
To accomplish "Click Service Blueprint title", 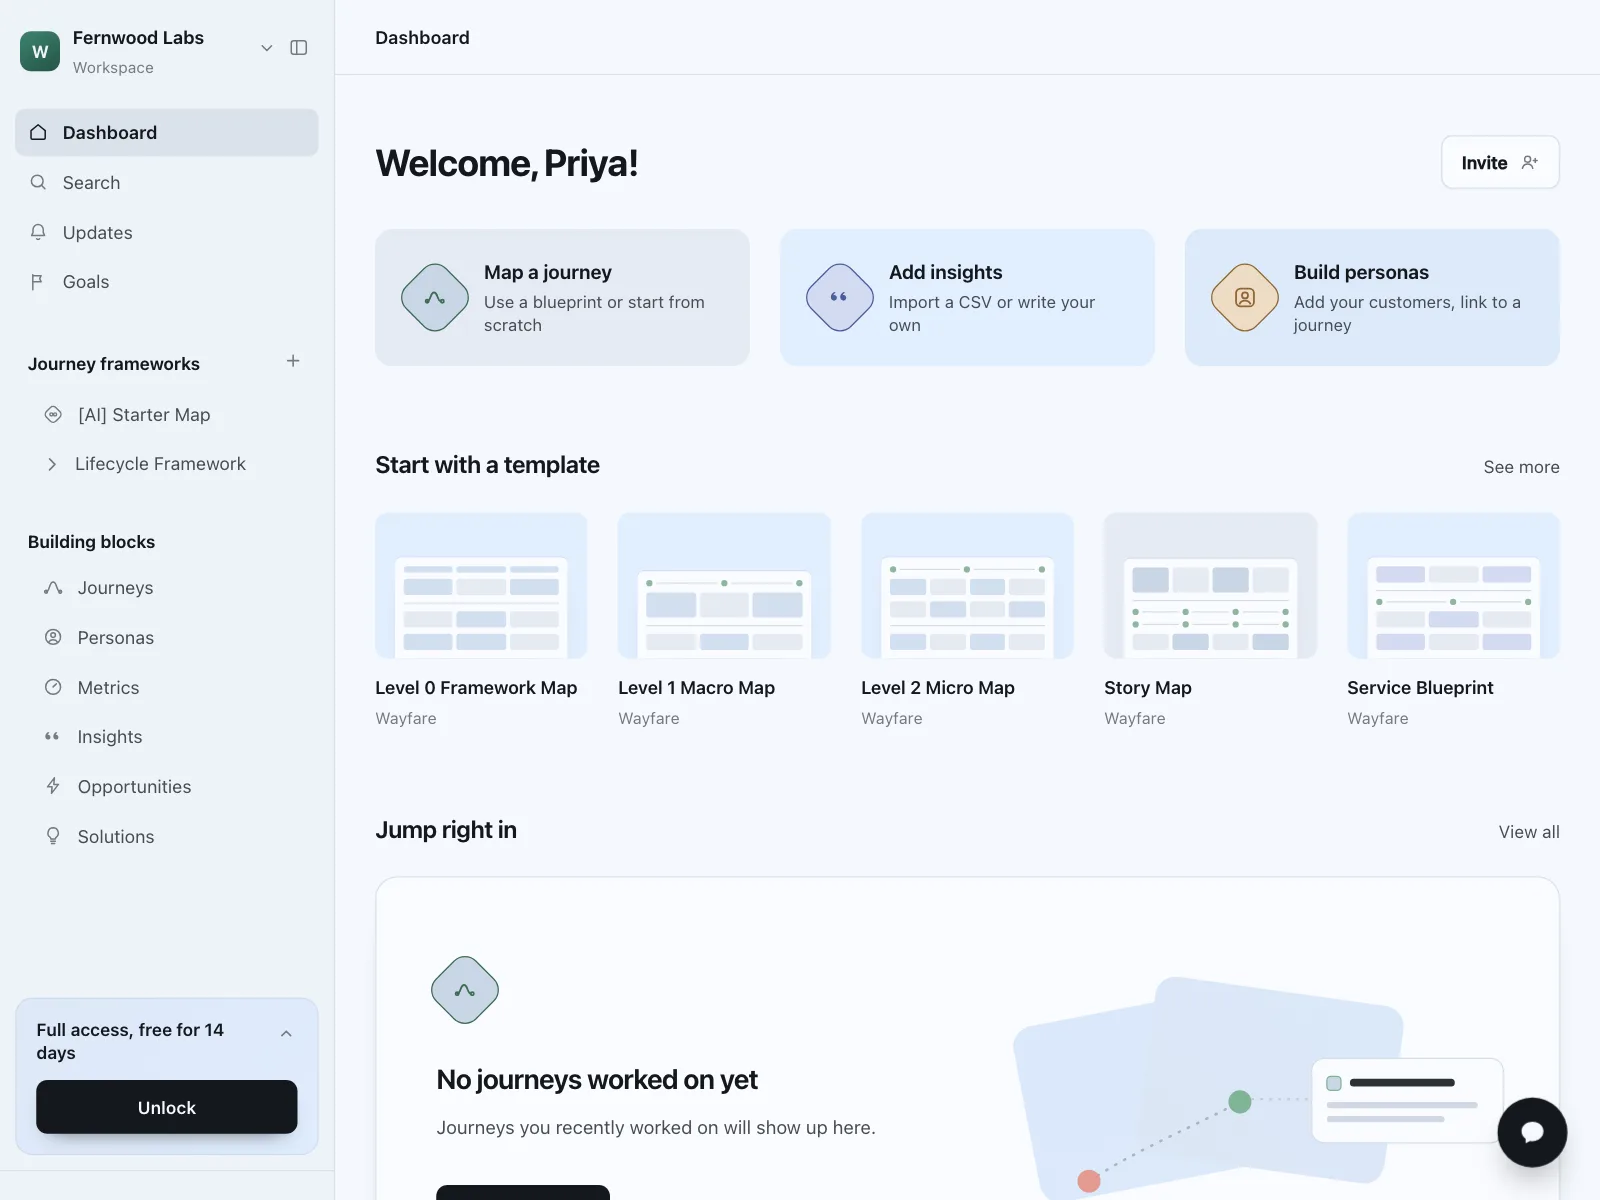I will pos(1420,688).
